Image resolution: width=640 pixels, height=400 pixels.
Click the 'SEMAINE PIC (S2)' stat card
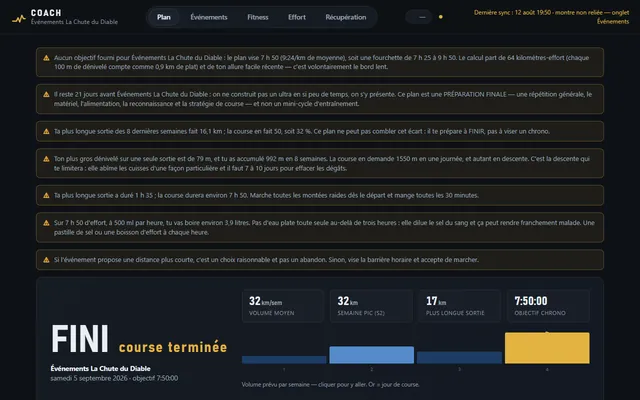point(371,306)
